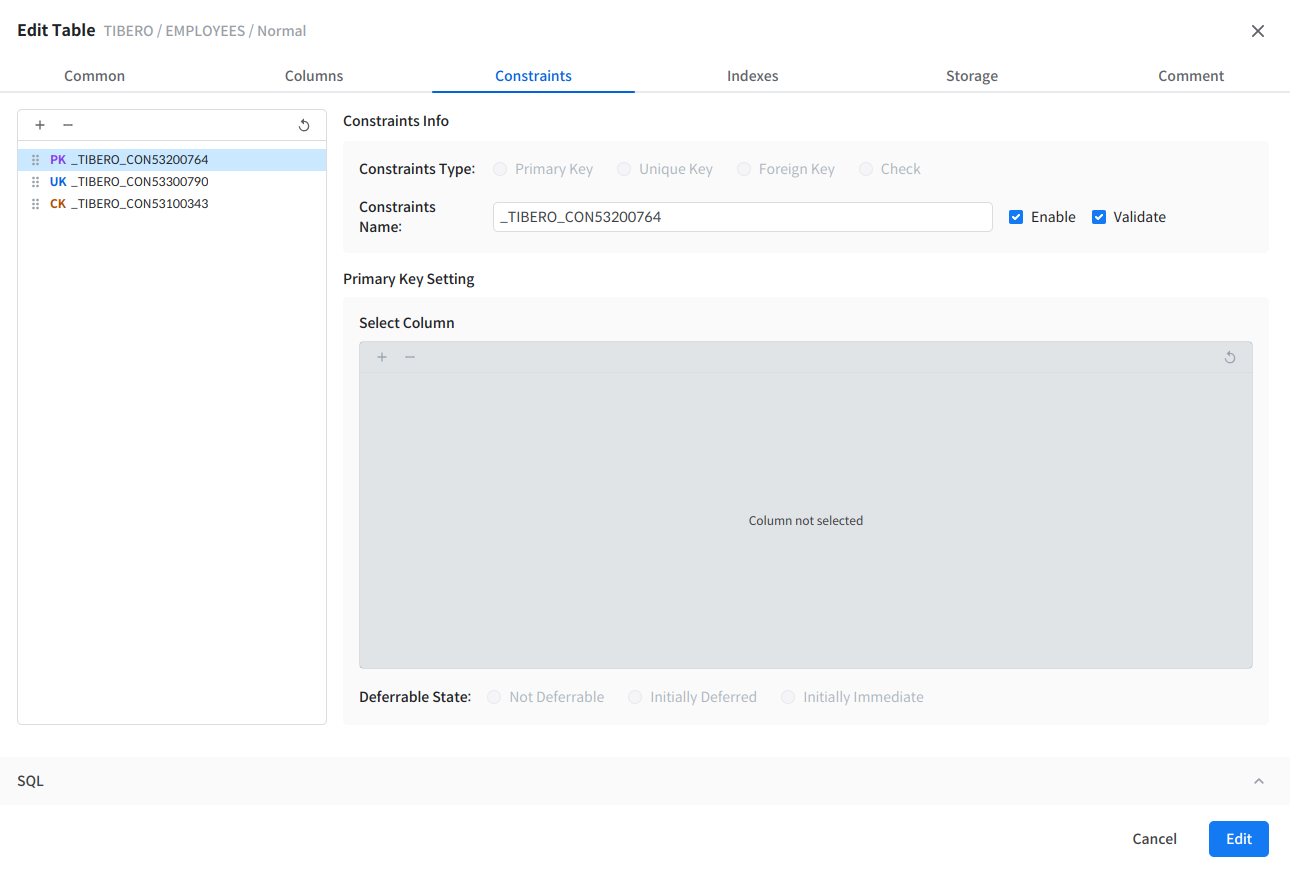
Task: Click drag handle of UK constraint row
Action: (x=36, y=182)
